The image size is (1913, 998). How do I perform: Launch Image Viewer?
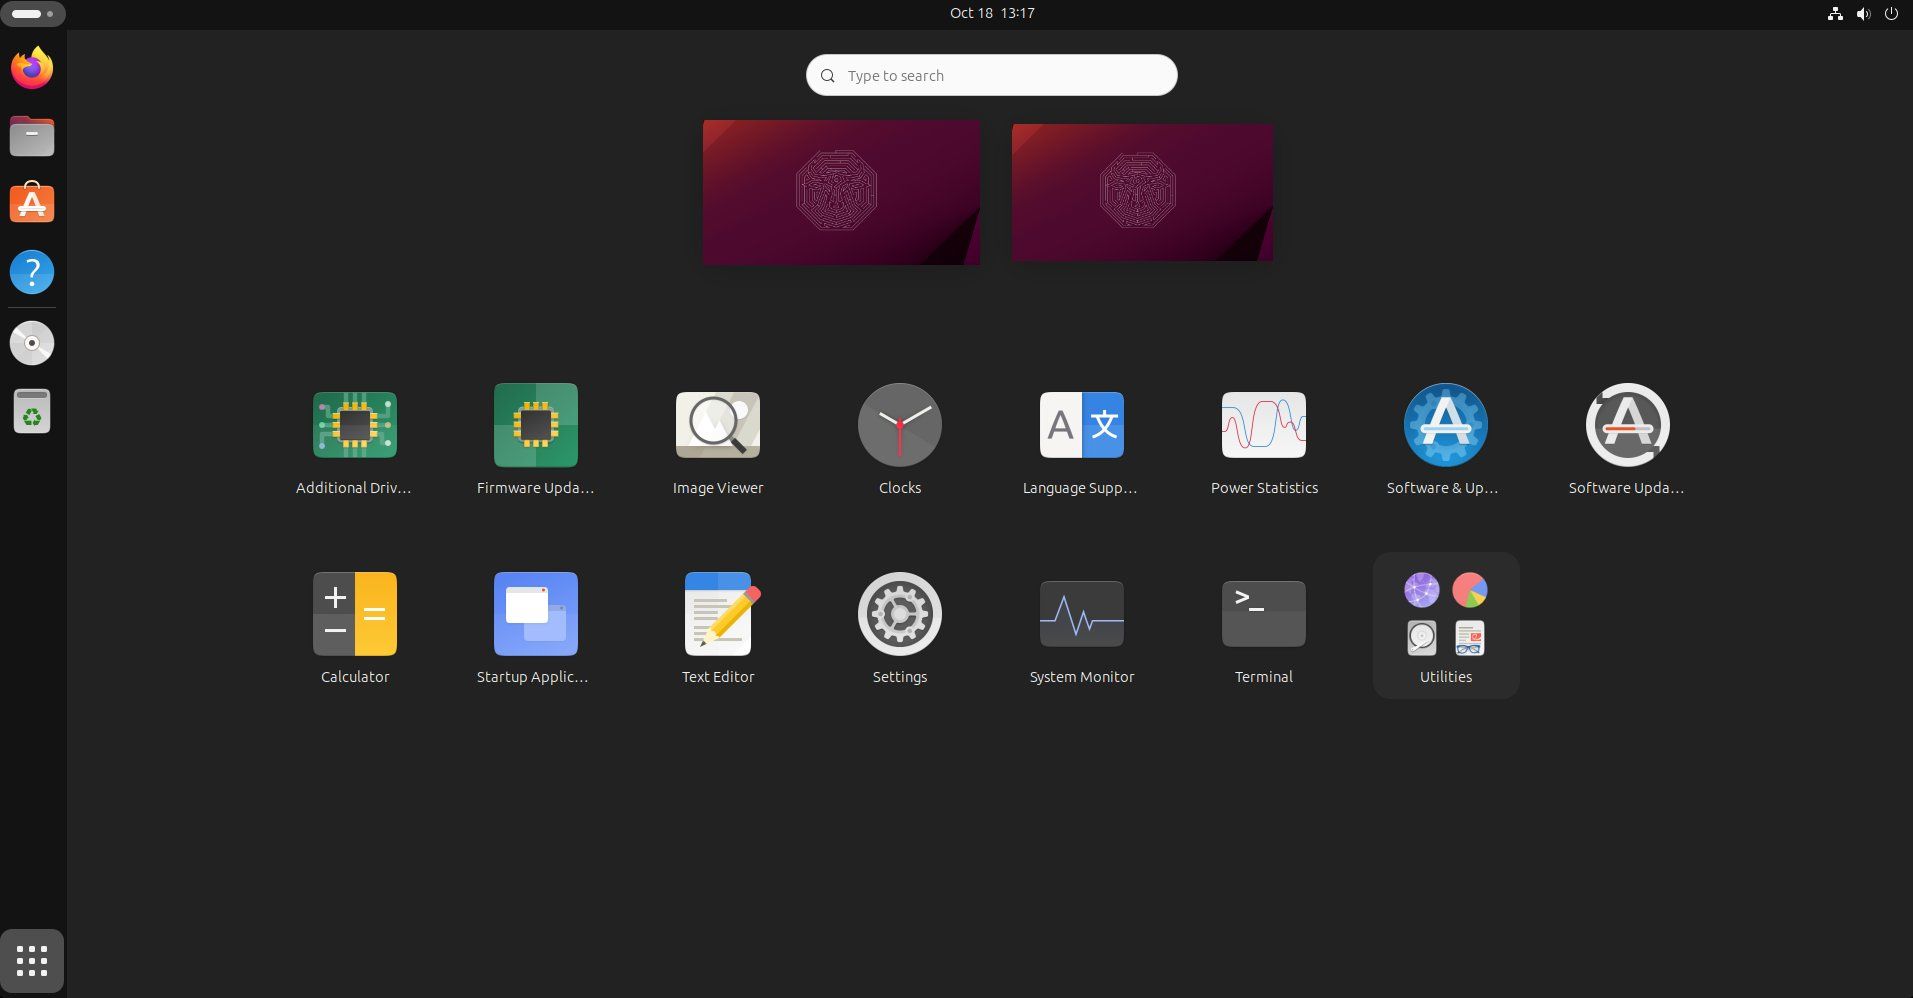click(x=718, y=424)
